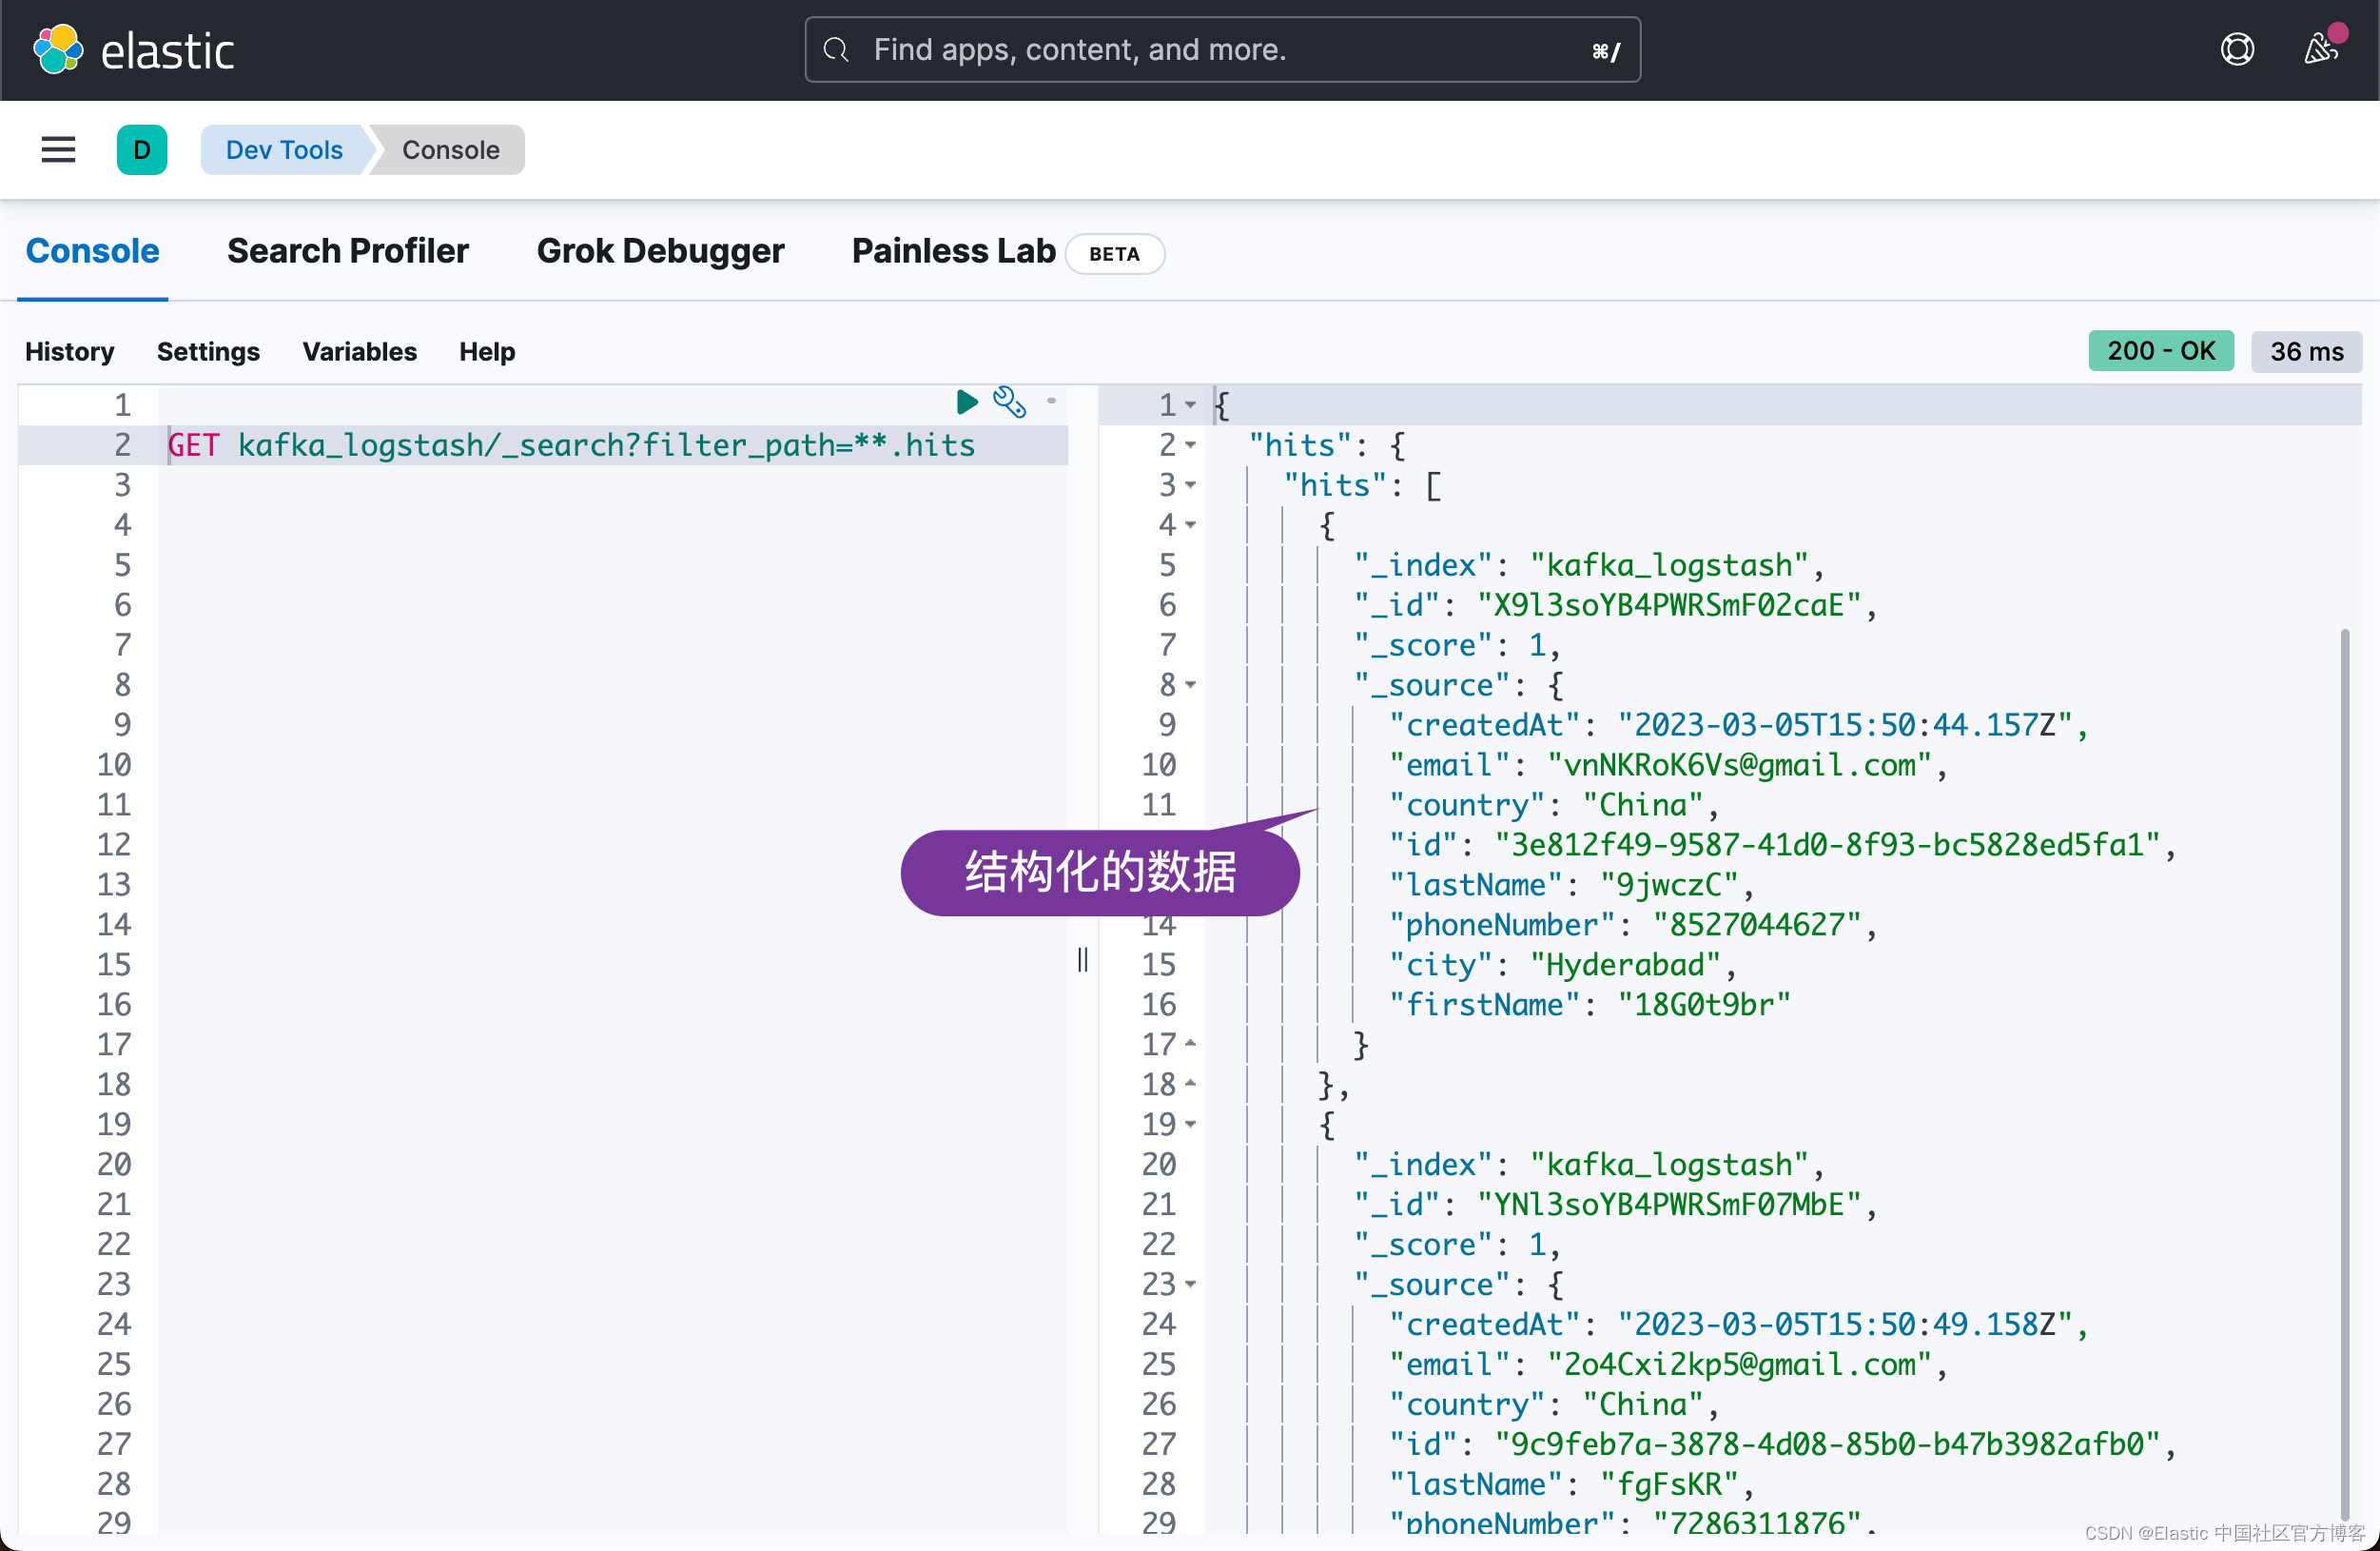Screen dimensions: 2380x1551
Task: Click the Console breadcrumb
Action: [x=450, y=150]
